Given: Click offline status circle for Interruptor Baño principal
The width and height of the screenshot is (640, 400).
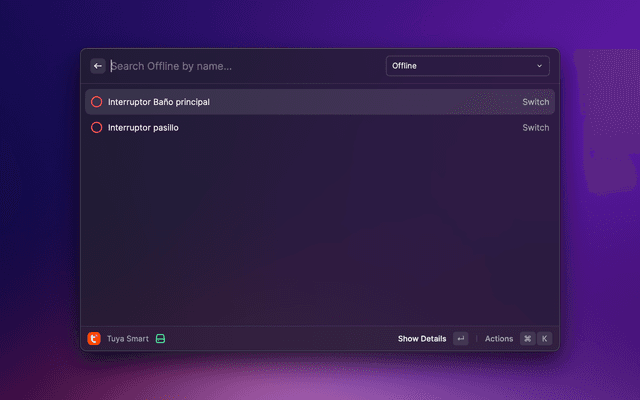Looking at the screenshot, I should tap(97, 102).
